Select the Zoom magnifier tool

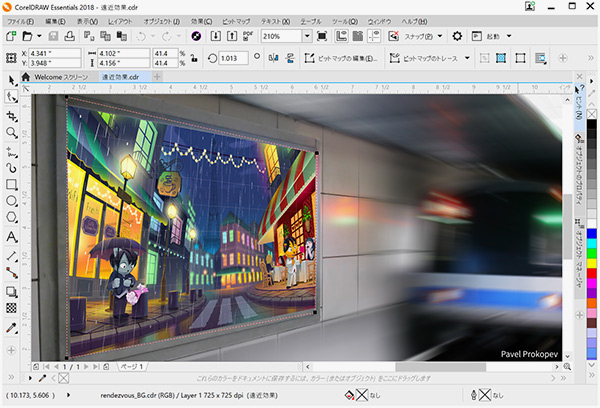coord(11,132)
